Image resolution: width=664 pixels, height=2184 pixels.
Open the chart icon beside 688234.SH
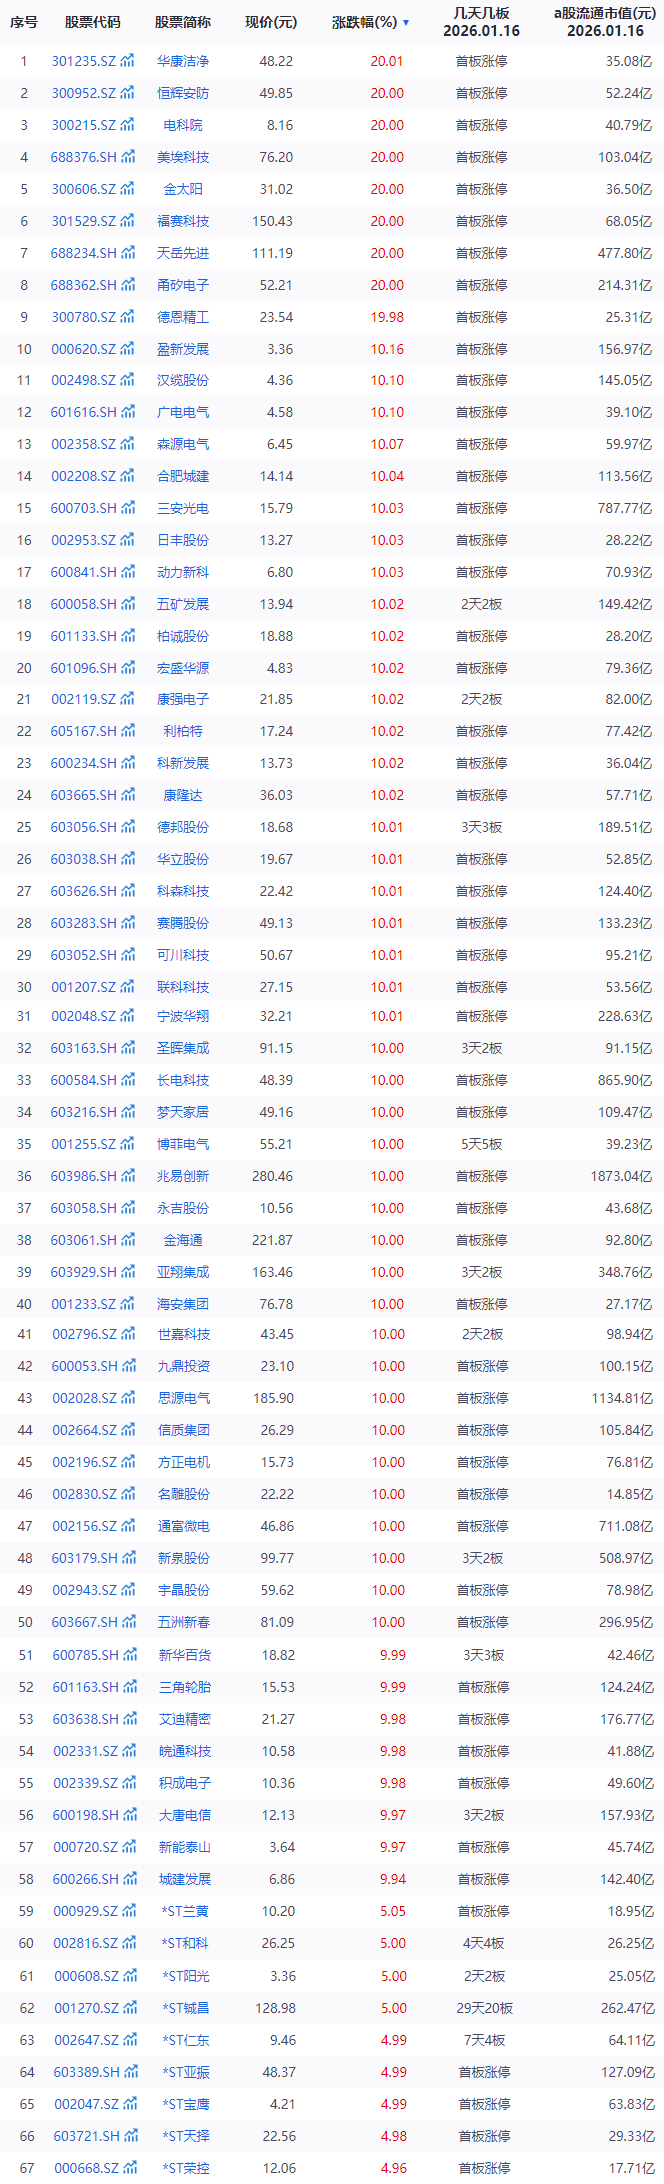[128, 254]
